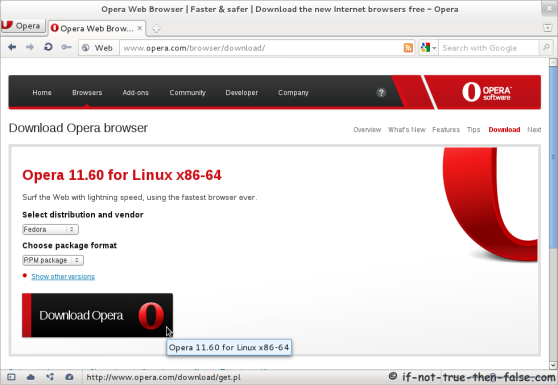Open a new tab with plus icon
Screen dimensions: 558x385
point(156,28)
